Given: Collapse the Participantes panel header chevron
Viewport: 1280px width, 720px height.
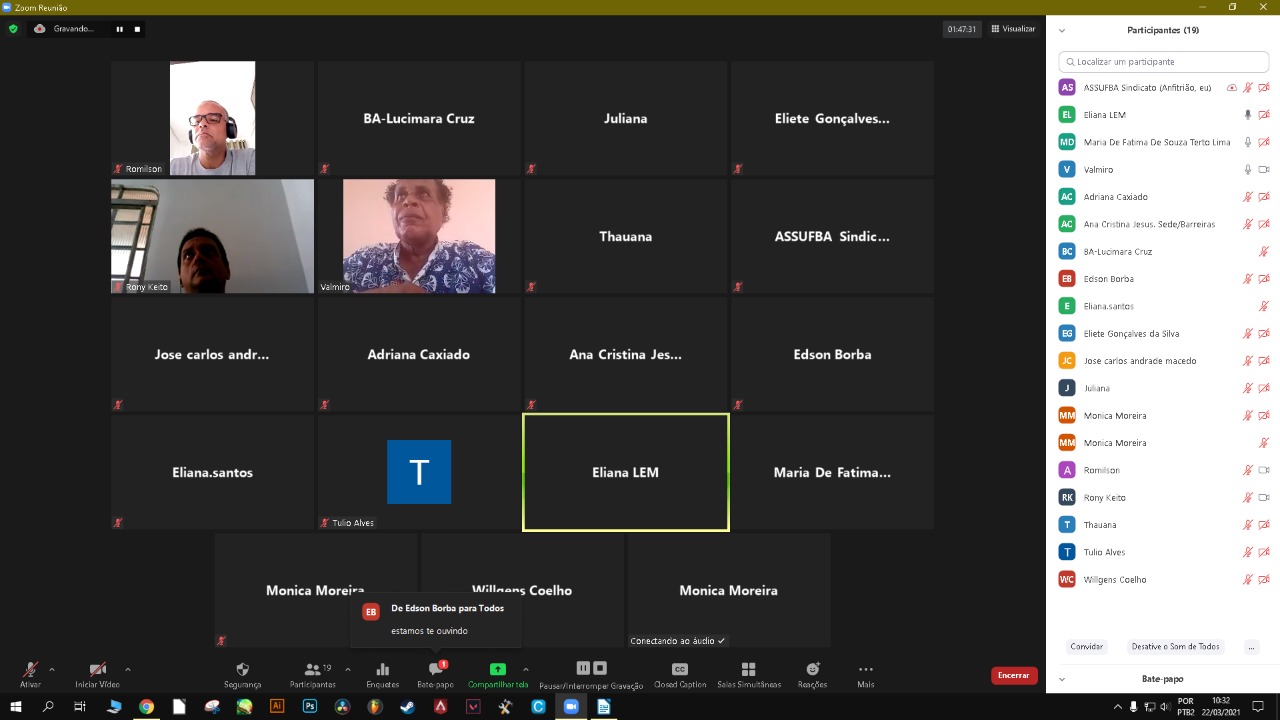Looking at the screenshot, I should pyautogui.click(x=1061, y=31).
